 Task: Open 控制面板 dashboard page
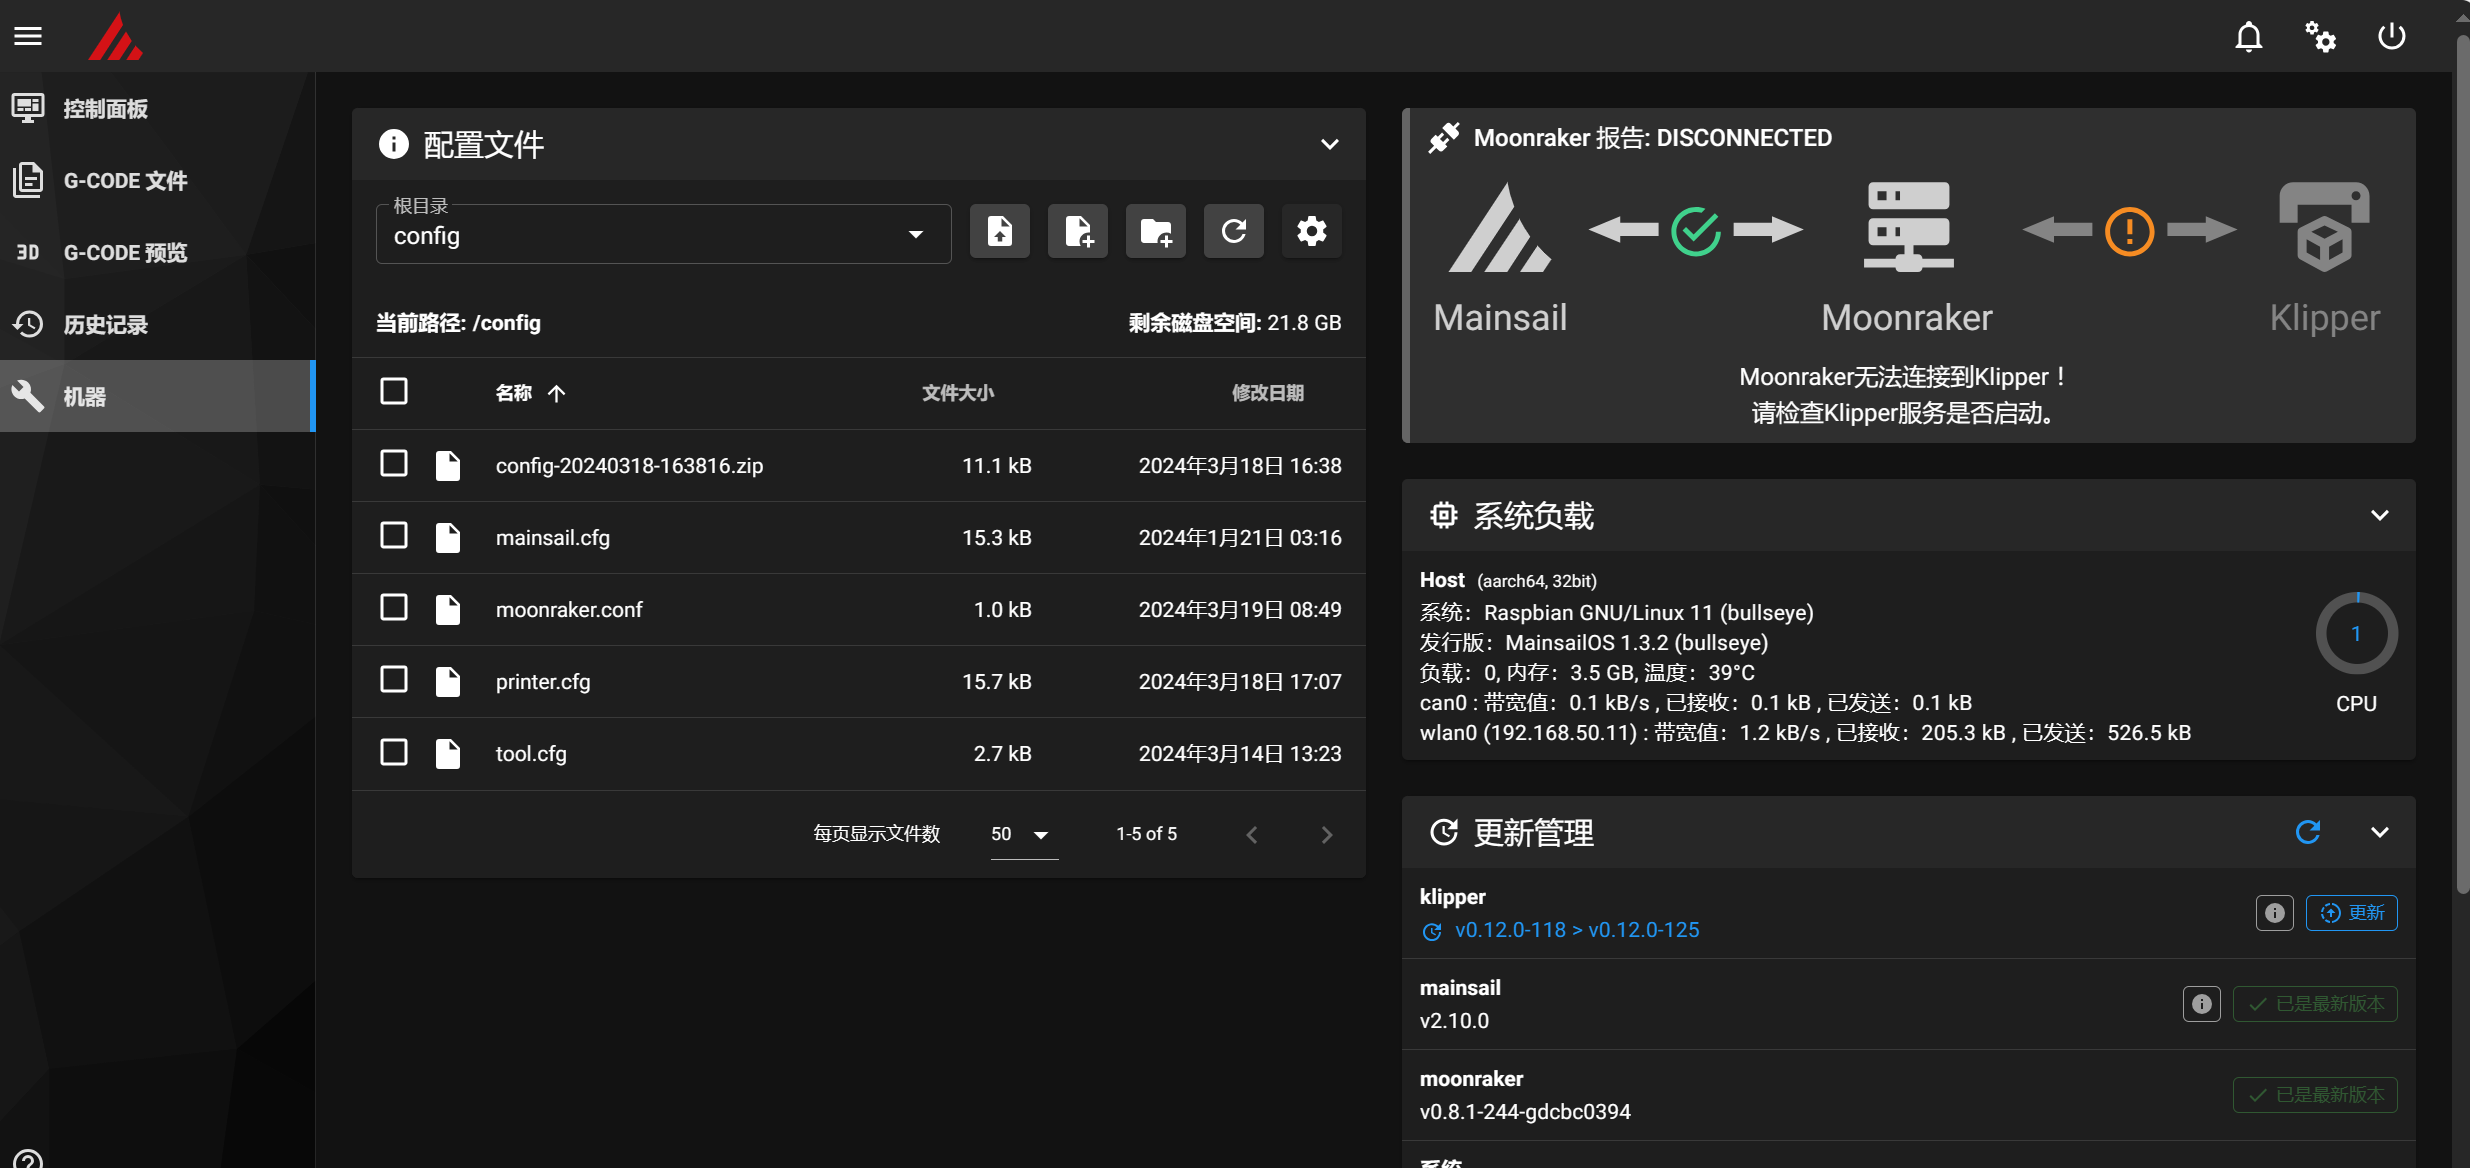(157, 108)
